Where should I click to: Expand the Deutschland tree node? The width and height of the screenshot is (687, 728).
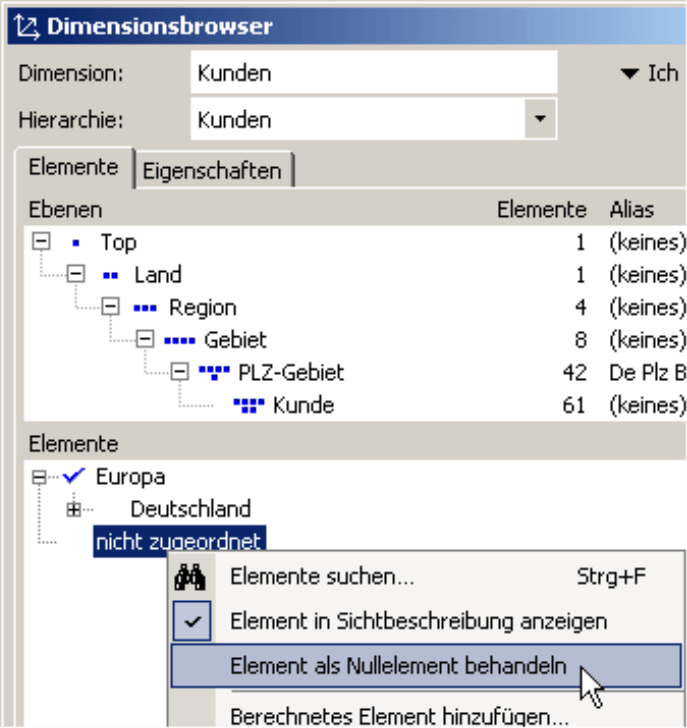(x=74, y=510)
